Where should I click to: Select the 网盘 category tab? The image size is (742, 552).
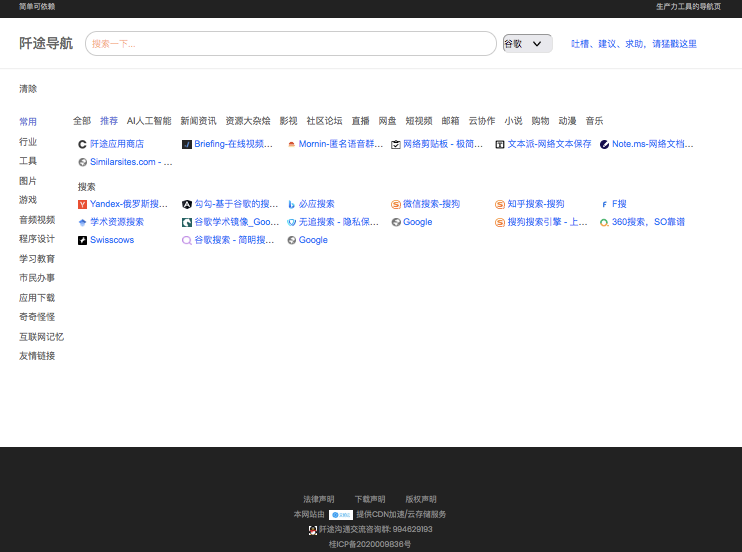click(388, 121)
